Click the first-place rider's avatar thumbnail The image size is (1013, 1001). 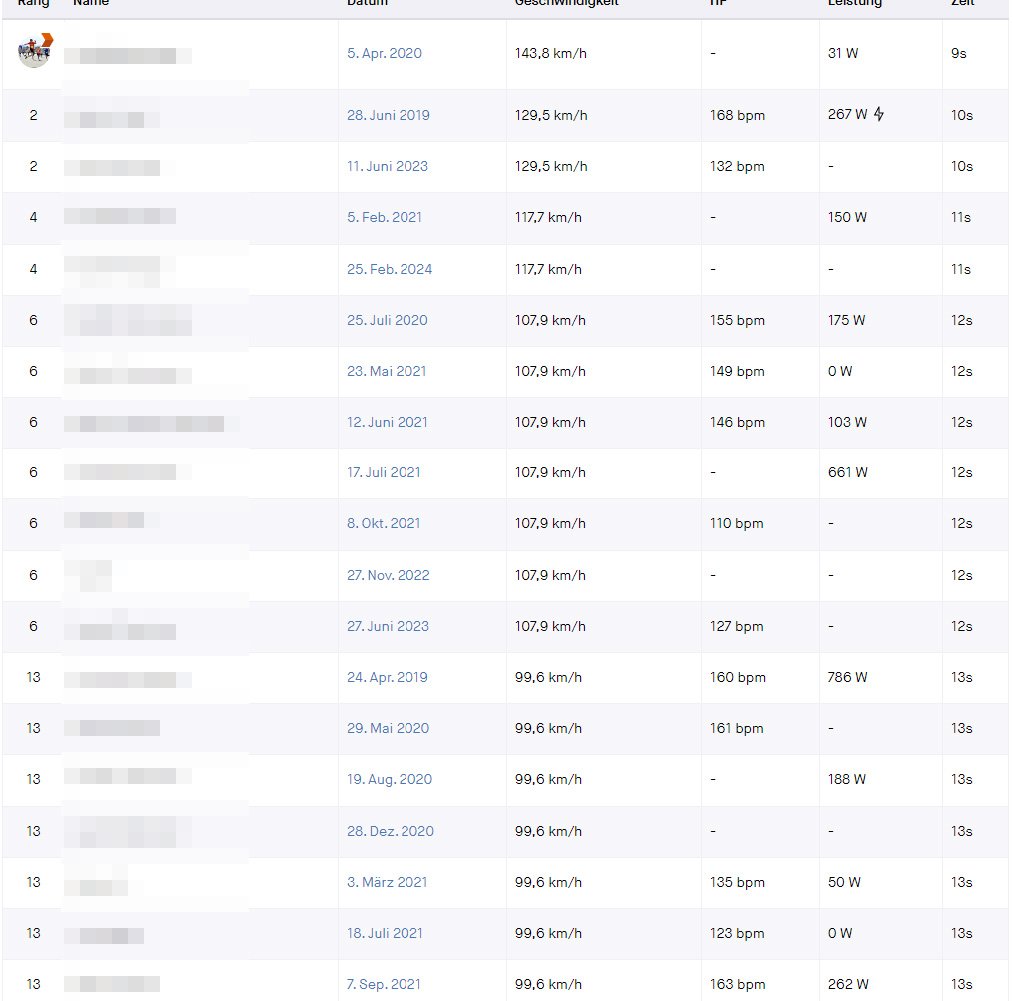[35, 51]
